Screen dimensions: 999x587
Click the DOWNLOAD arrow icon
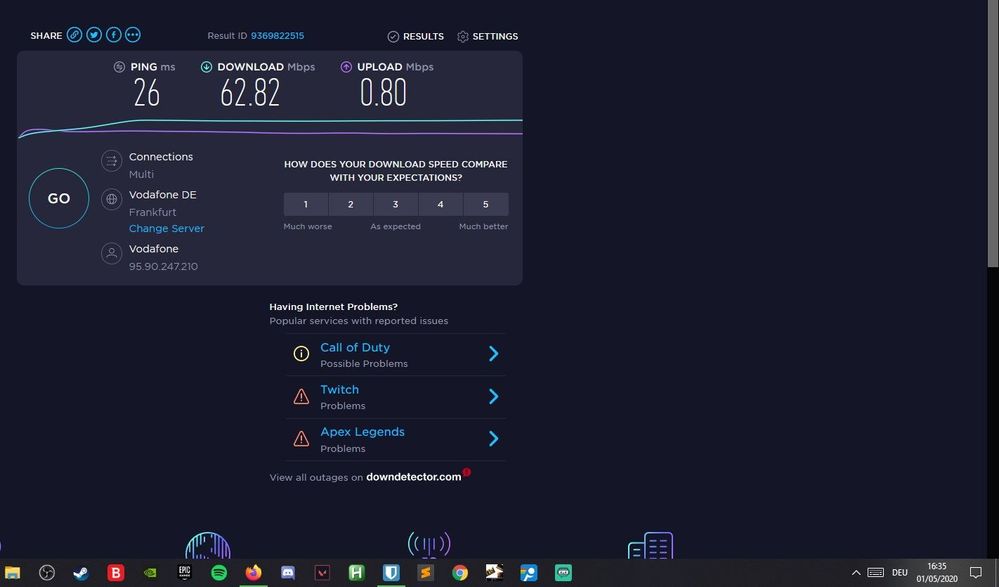pos(206,67)
